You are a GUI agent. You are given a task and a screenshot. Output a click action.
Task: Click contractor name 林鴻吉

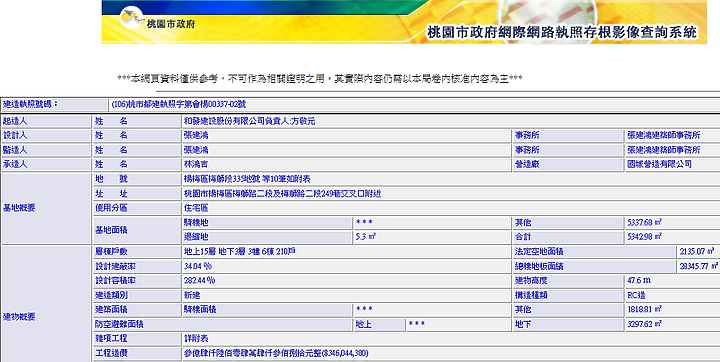click(x=196, y=164)
